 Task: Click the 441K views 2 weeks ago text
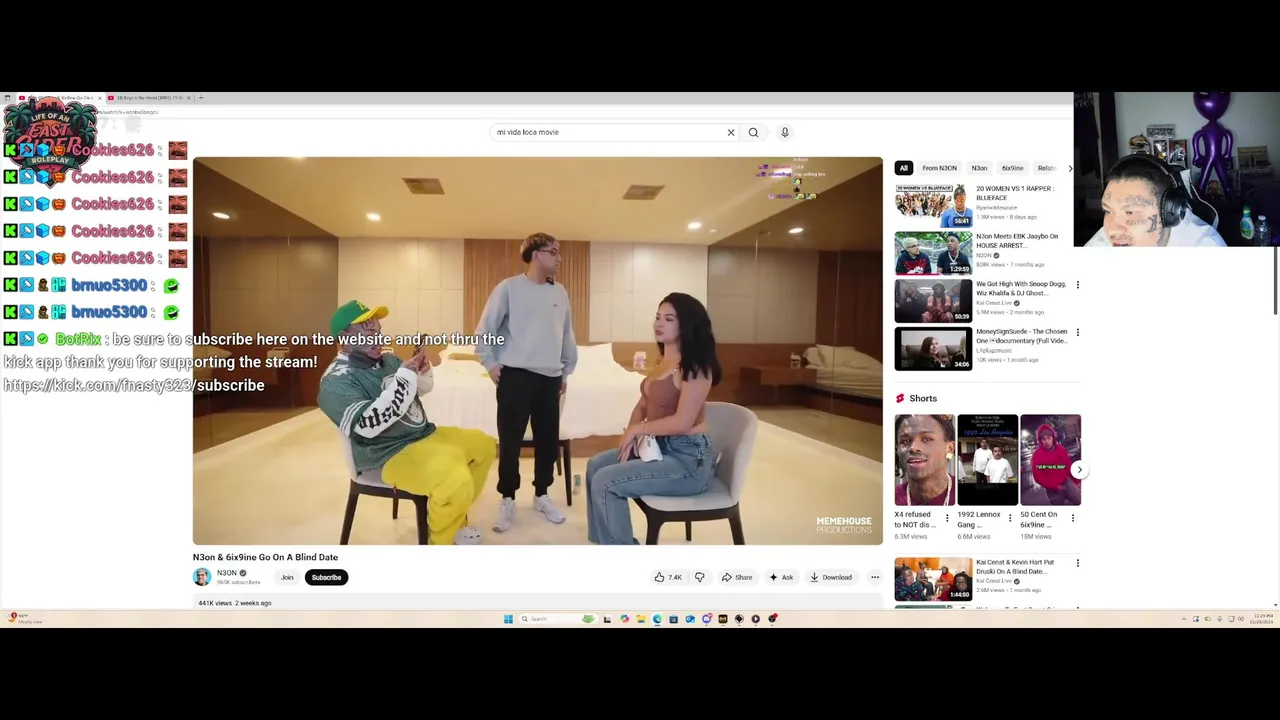[235, 603]
